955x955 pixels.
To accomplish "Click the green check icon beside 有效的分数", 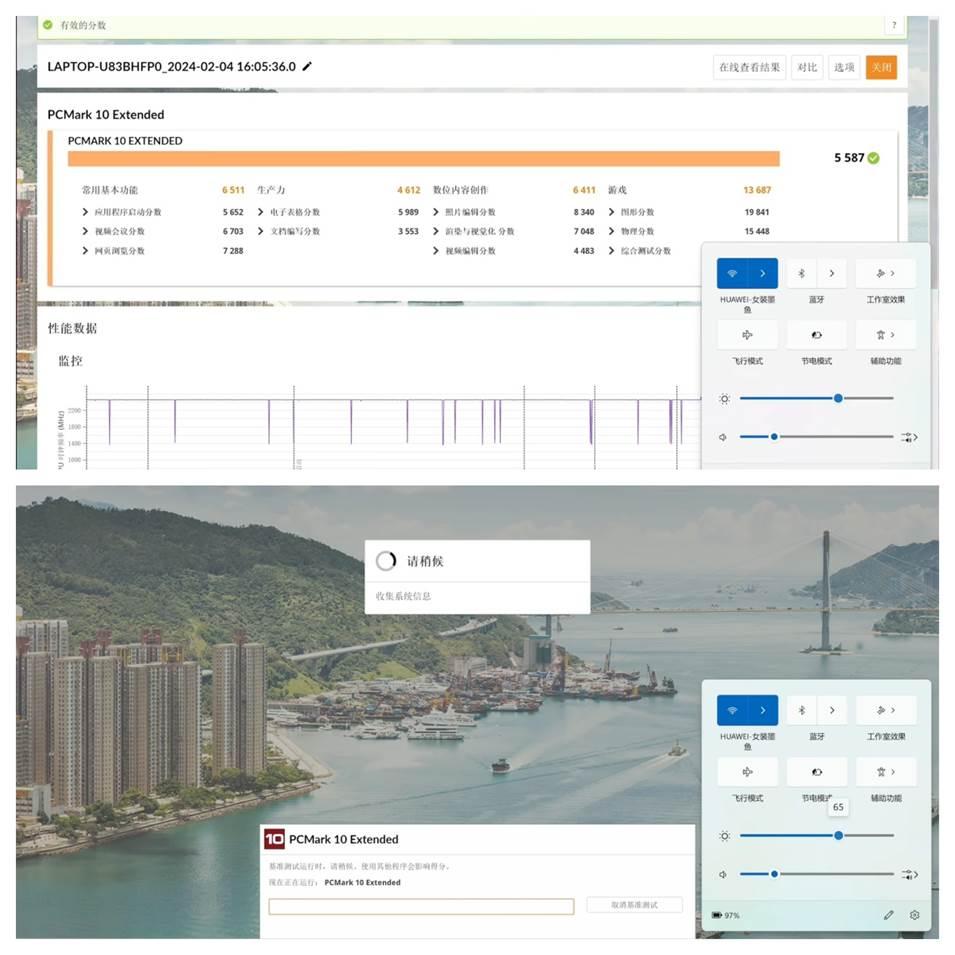I will pyautogui.click(x=48, y=25).
